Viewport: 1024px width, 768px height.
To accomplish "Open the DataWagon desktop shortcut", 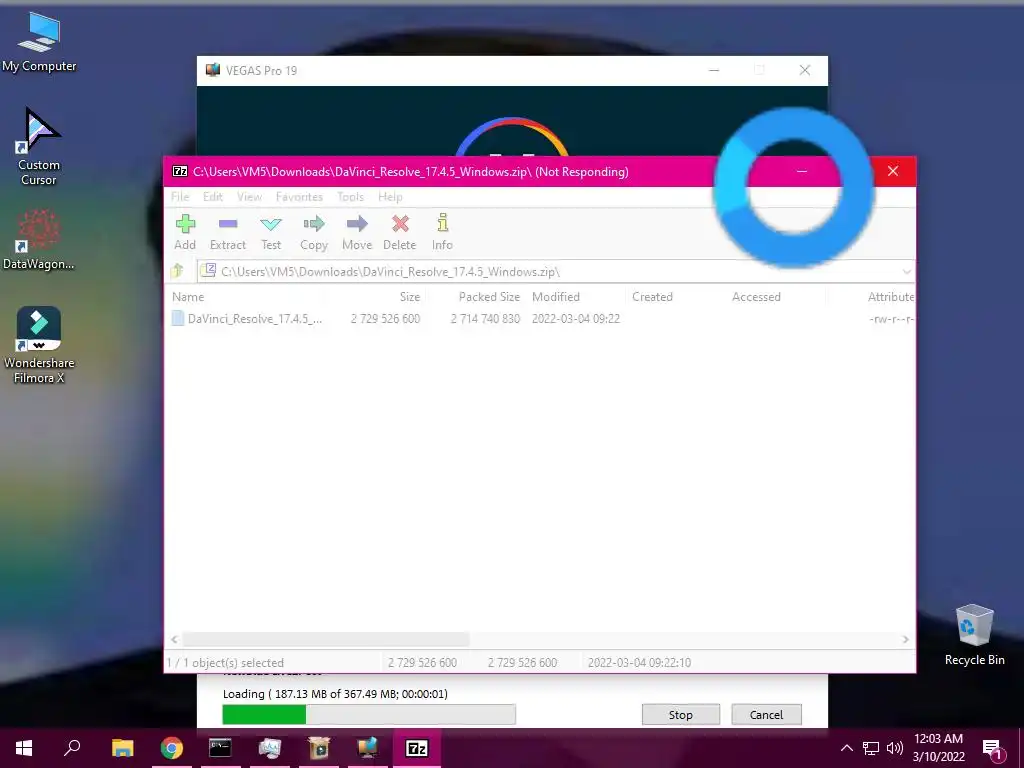I will pos(39,240).
